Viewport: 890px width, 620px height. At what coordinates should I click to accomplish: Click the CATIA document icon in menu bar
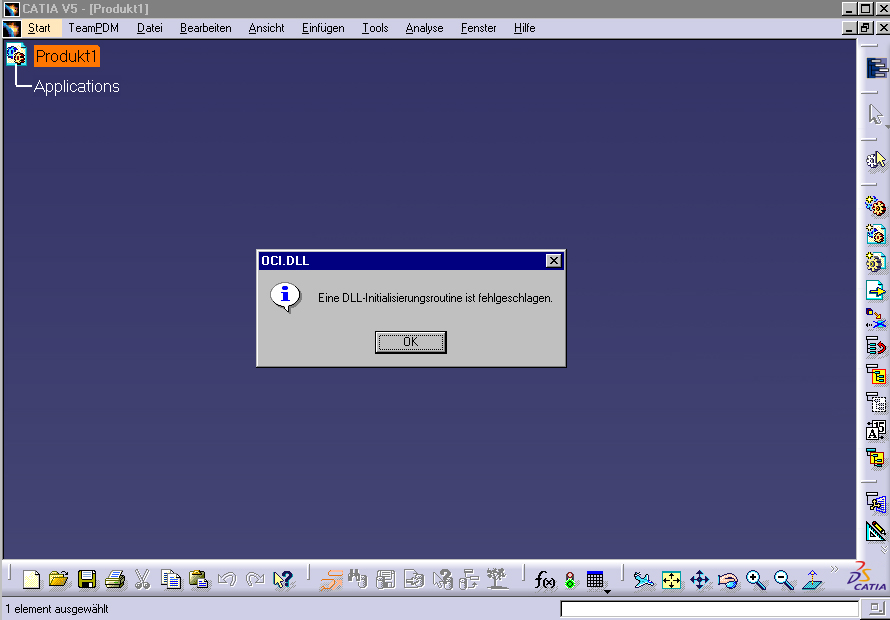pyautogui.click(x=12, y=28)
